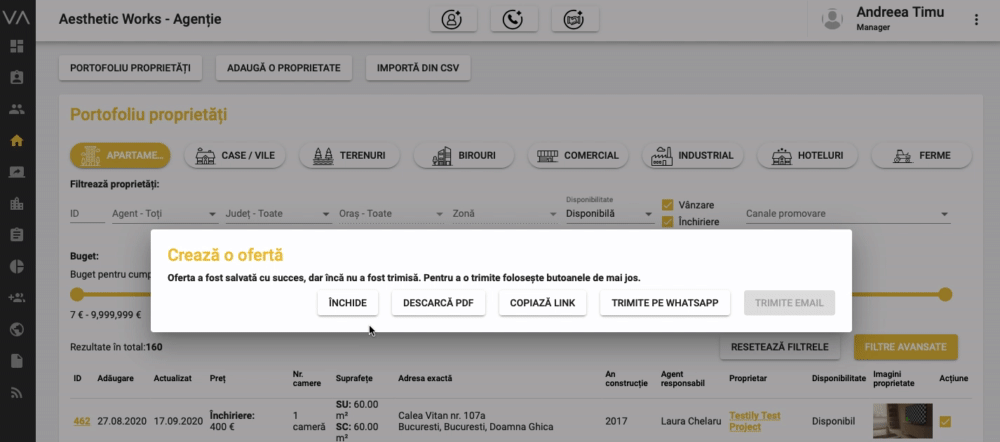The width and height of the screenshot is (1000, 442).
Task: Open the Disponibilitate dropdown
Action: click(606, 214)
